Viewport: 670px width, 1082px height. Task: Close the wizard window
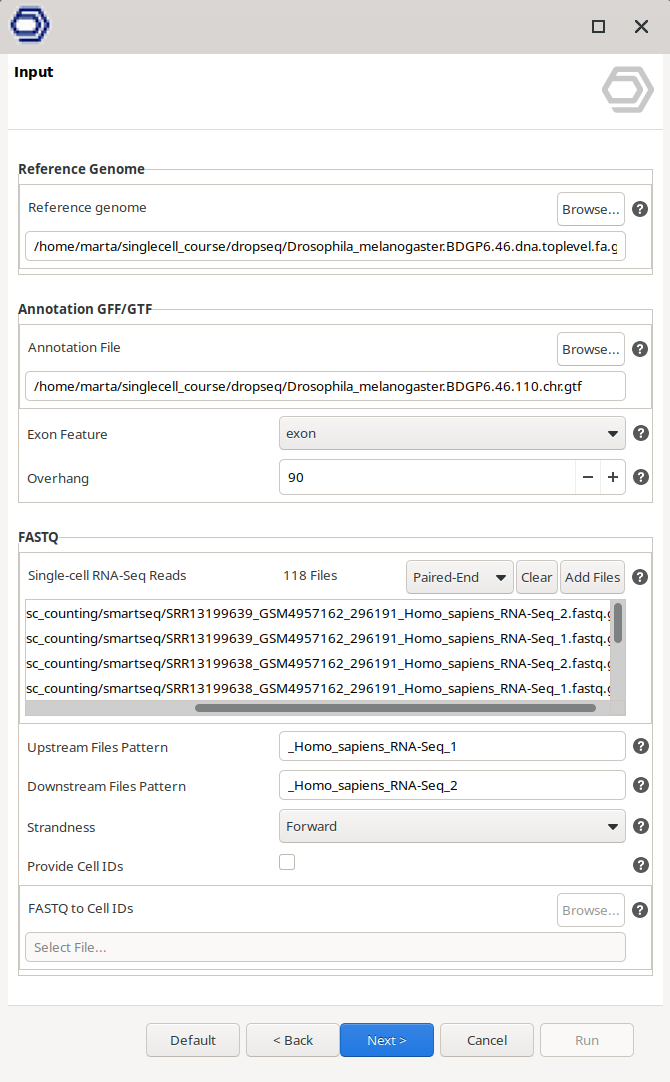tap(641, 26)
